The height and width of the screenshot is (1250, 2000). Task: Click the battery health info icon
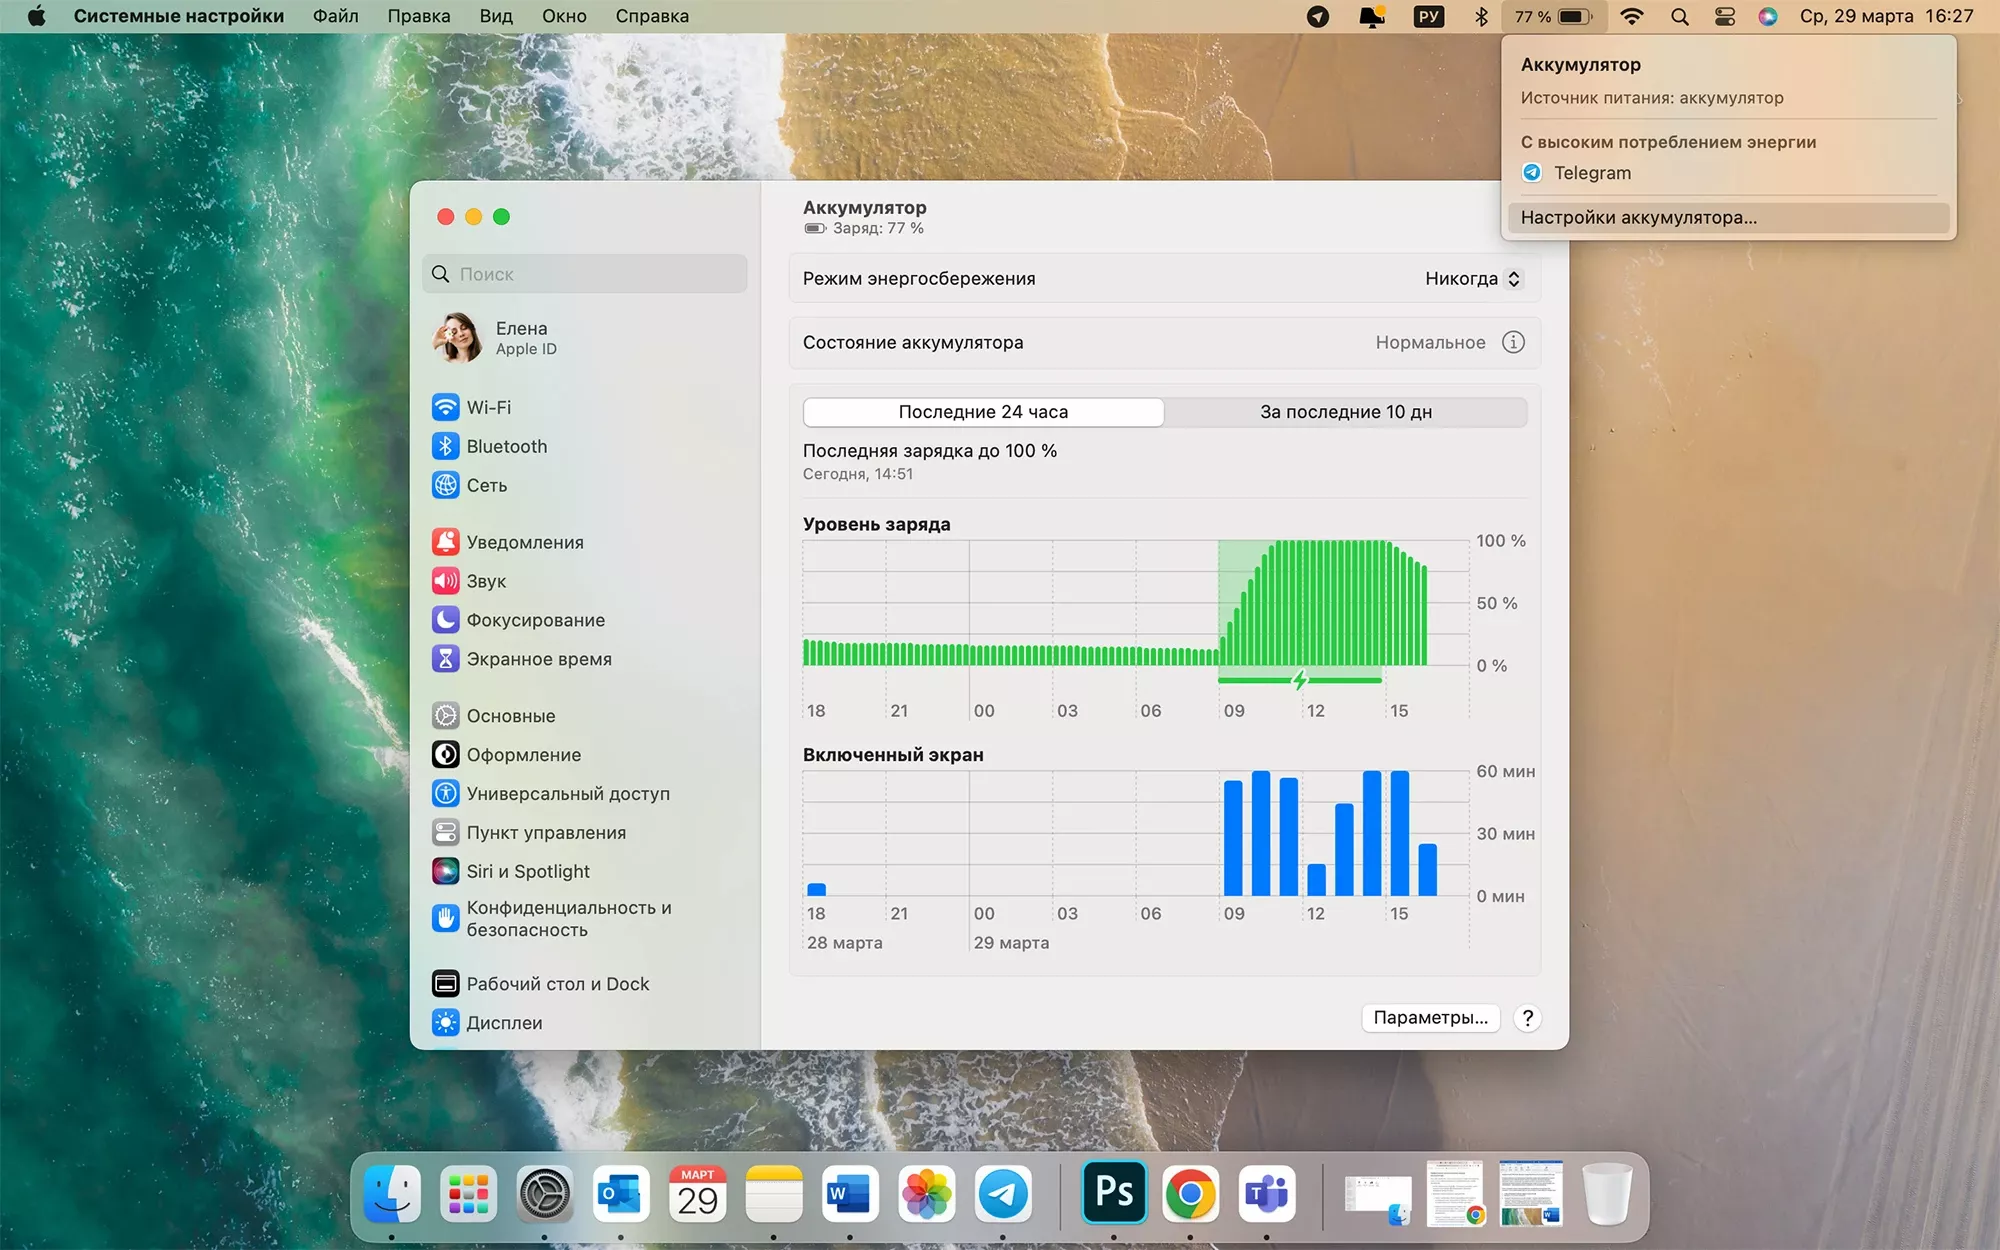click(1513, 342)
